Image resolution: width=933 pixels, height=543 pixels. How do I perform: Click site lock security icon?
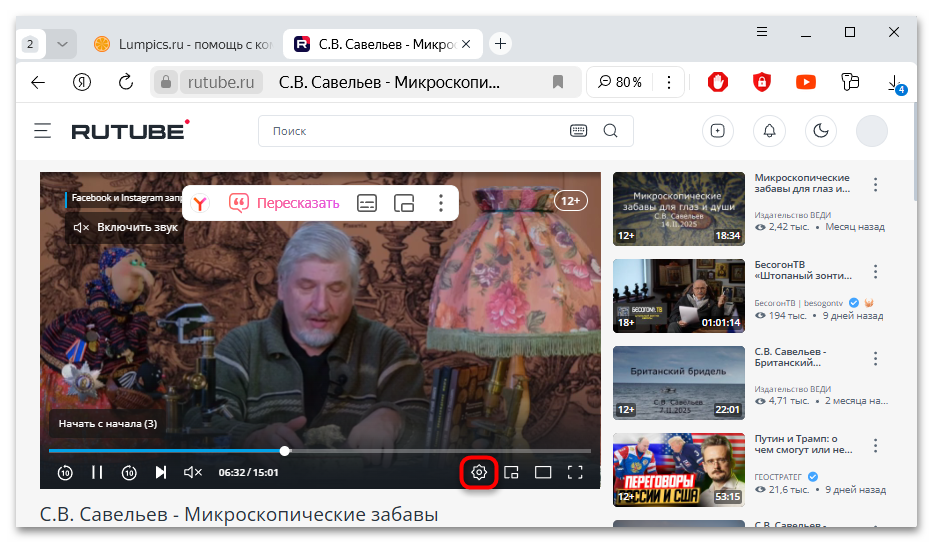pyautogui.click(x=166, y=82)
